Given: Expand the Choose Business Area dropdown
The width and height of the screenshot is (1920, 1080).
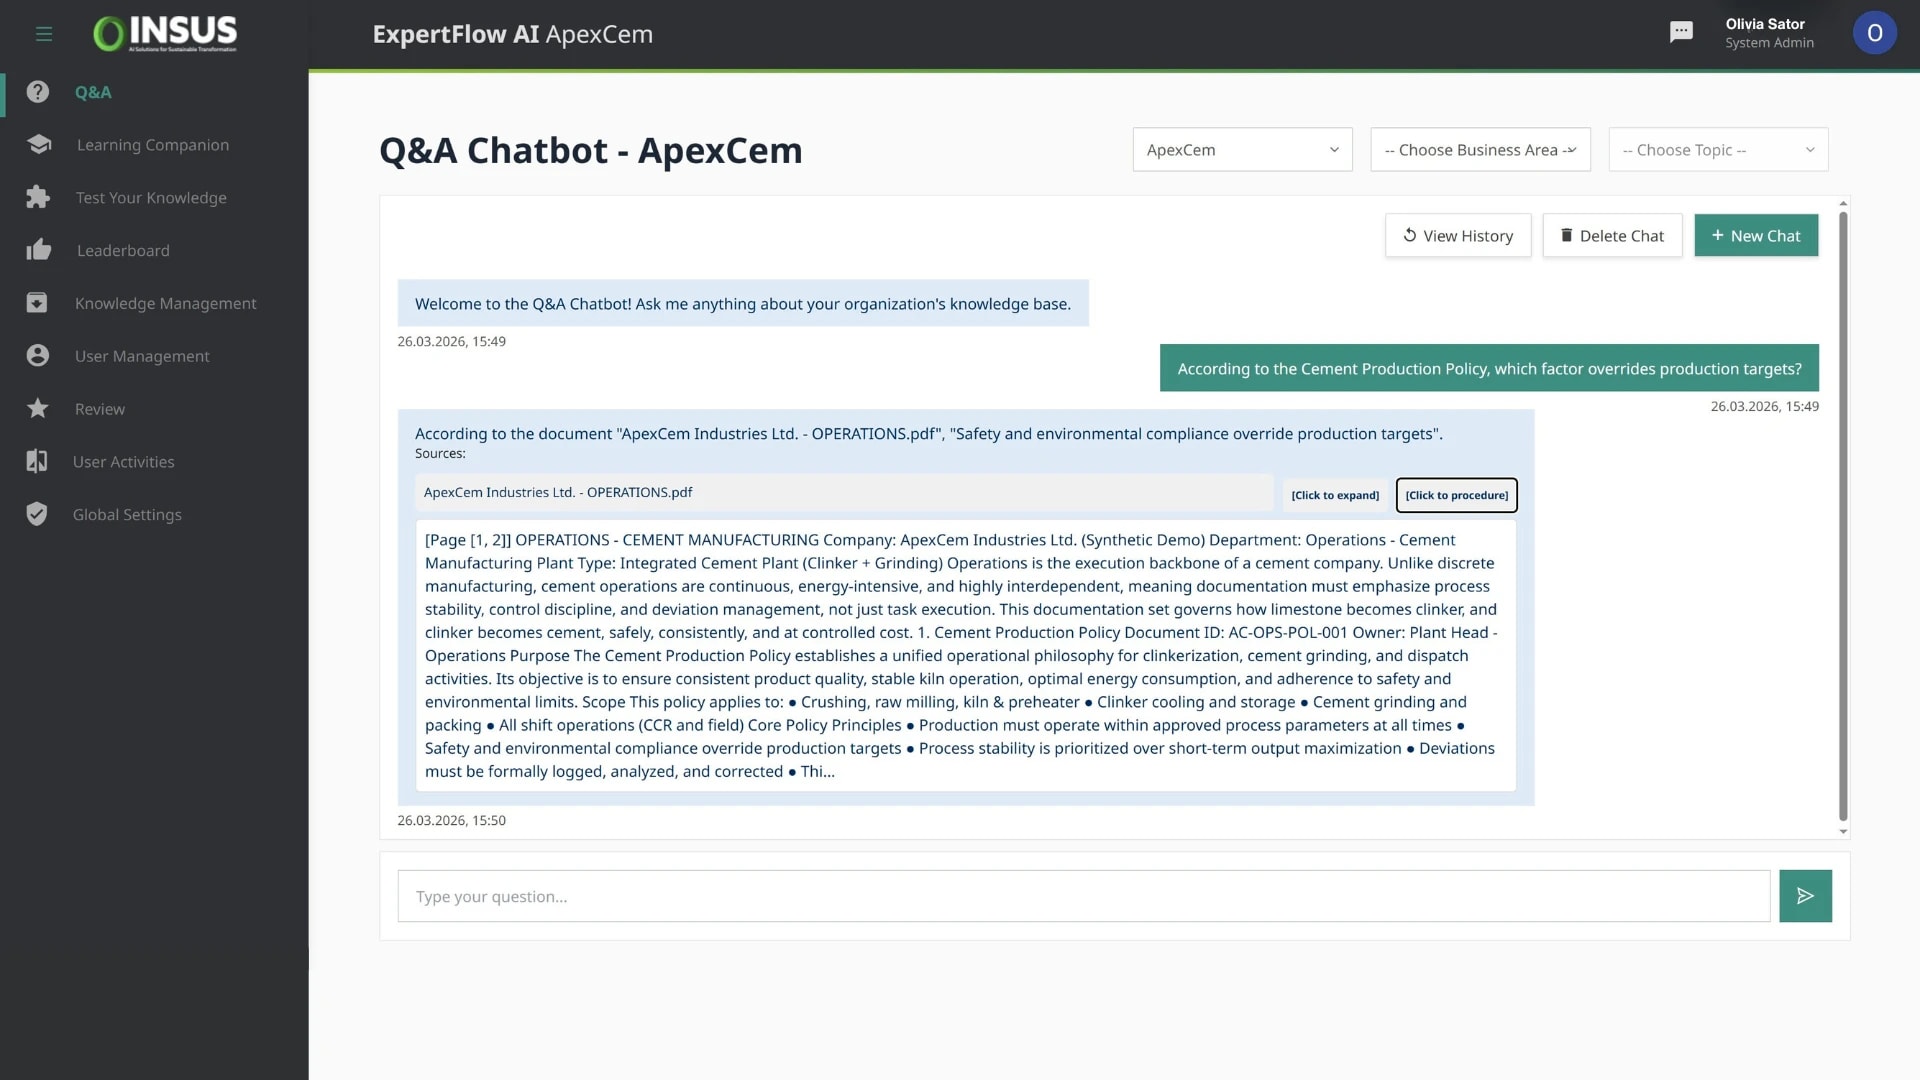Looking at the screenshot, I should (x=1480, y=150).
